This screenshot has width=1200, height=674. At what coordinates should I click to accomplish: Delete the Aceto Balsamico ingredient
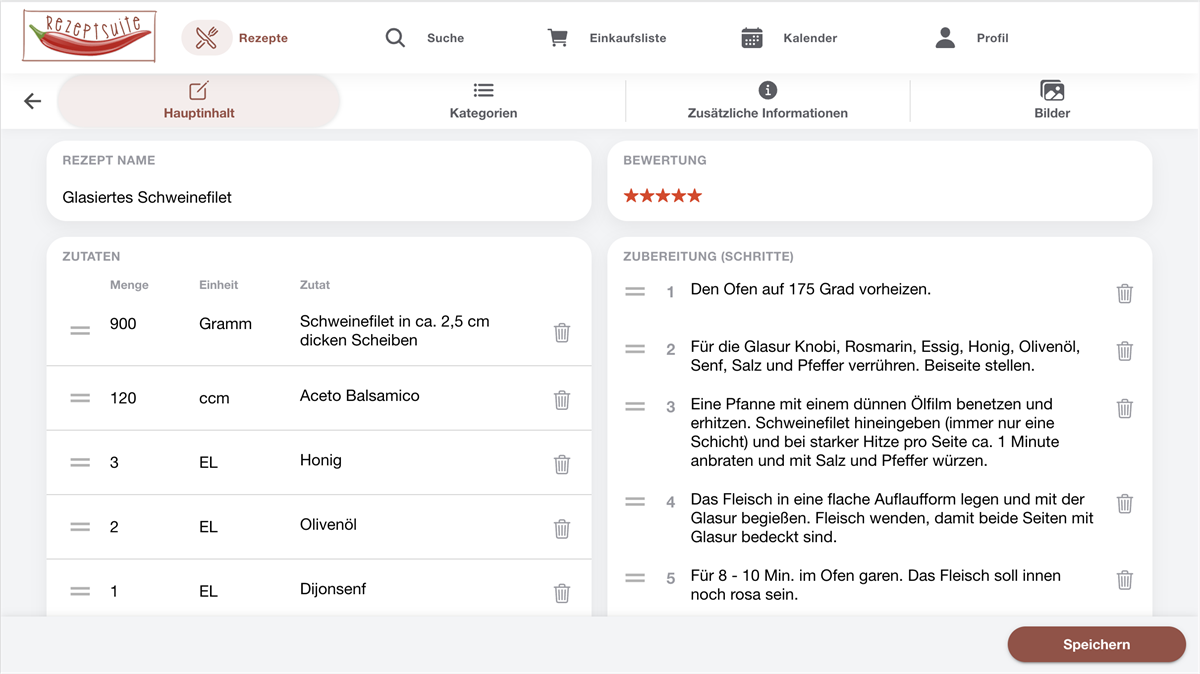(562, 400)
